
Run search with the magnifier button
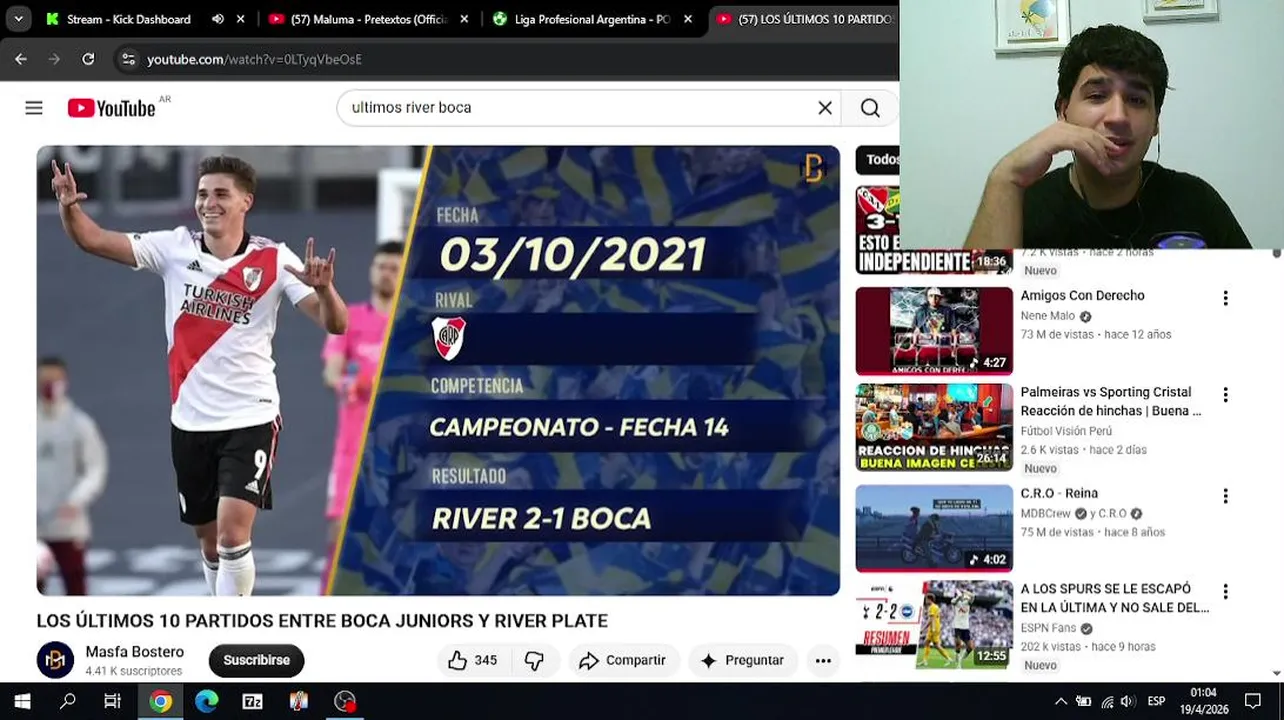[x=870, y=108]
